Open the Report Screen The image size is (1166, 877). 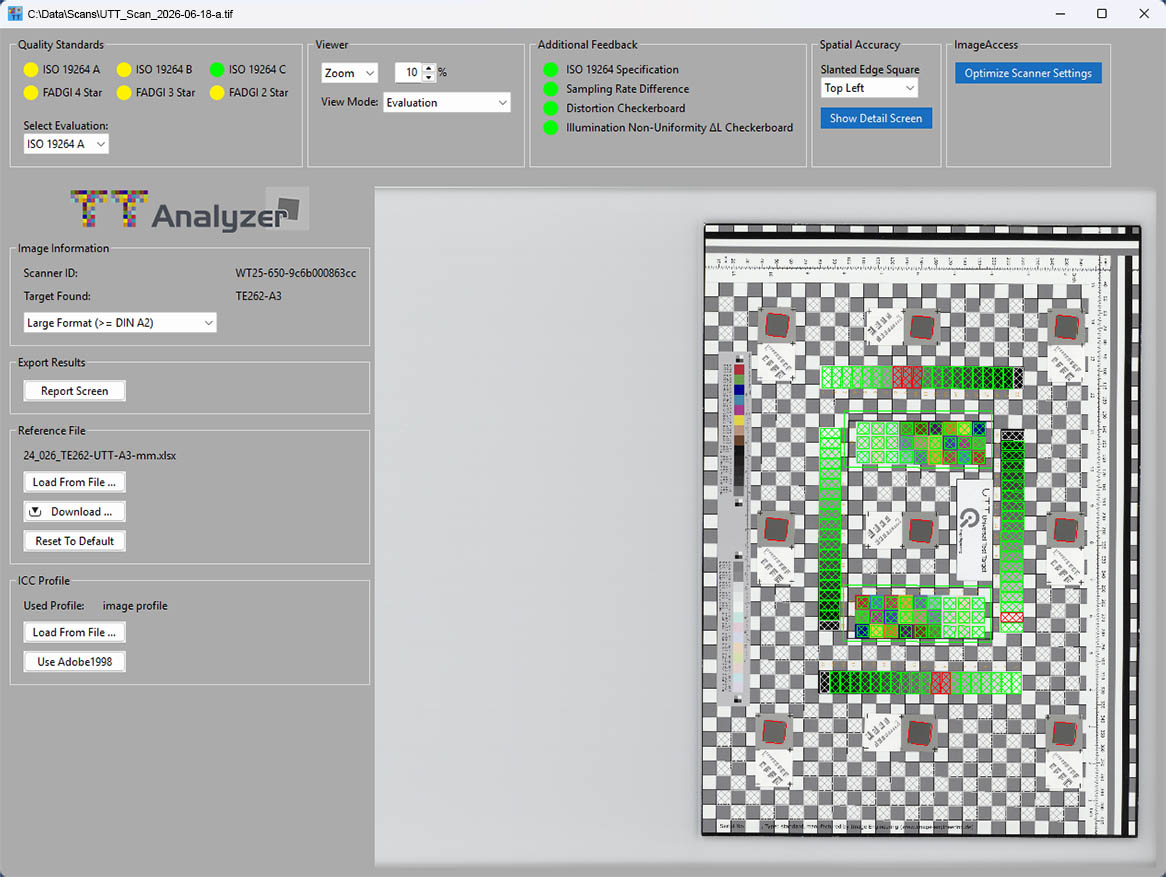coord(74,391)
